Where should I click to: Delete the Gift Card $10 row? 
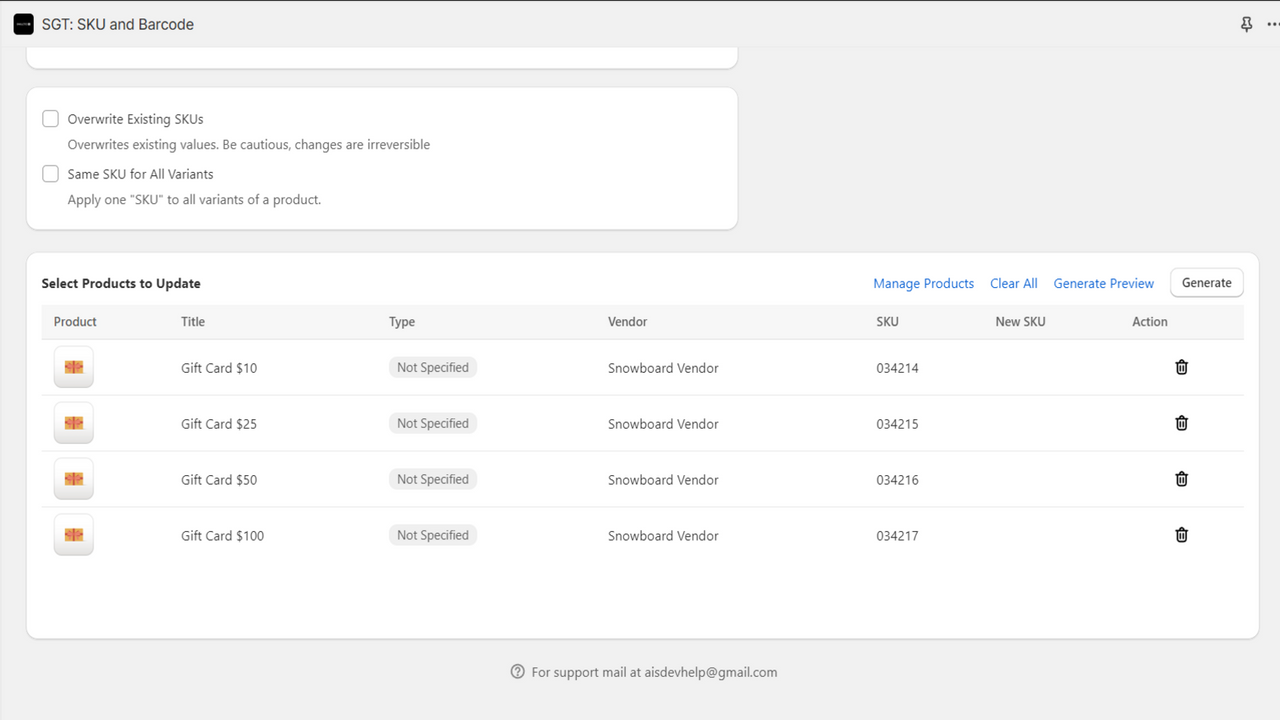pos(1181,367)
